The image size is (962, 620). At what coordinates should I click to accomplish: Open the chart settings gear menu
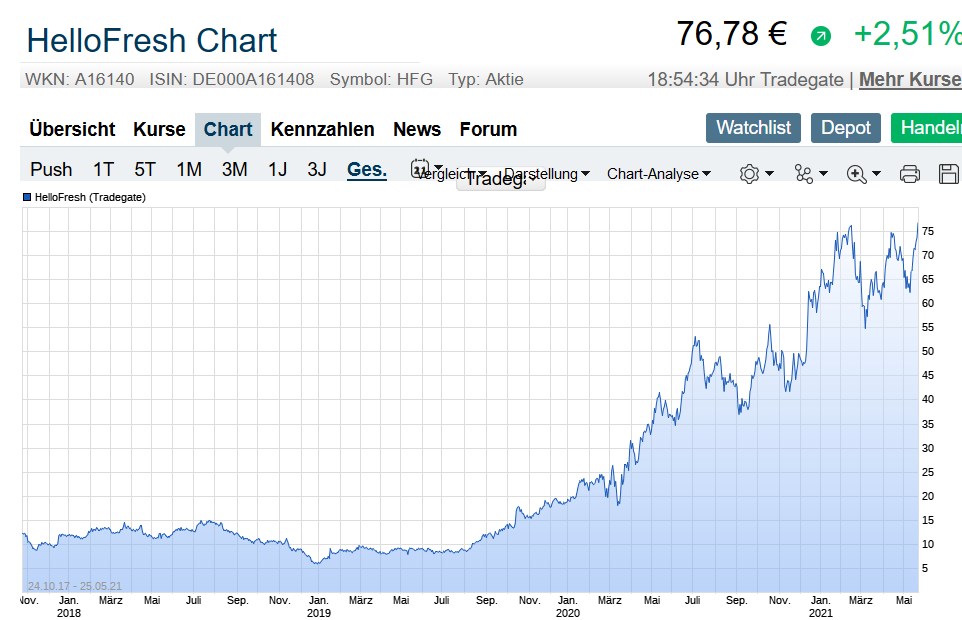tap(756, 174)
